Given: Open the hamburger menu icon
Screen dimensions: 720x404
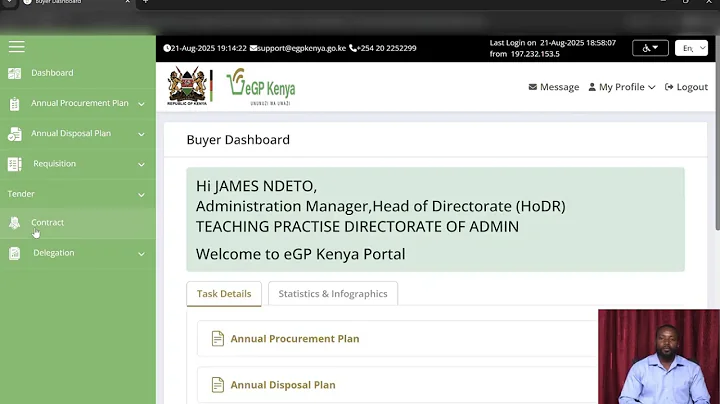Looking at the screenshot, I should [17, 46].
